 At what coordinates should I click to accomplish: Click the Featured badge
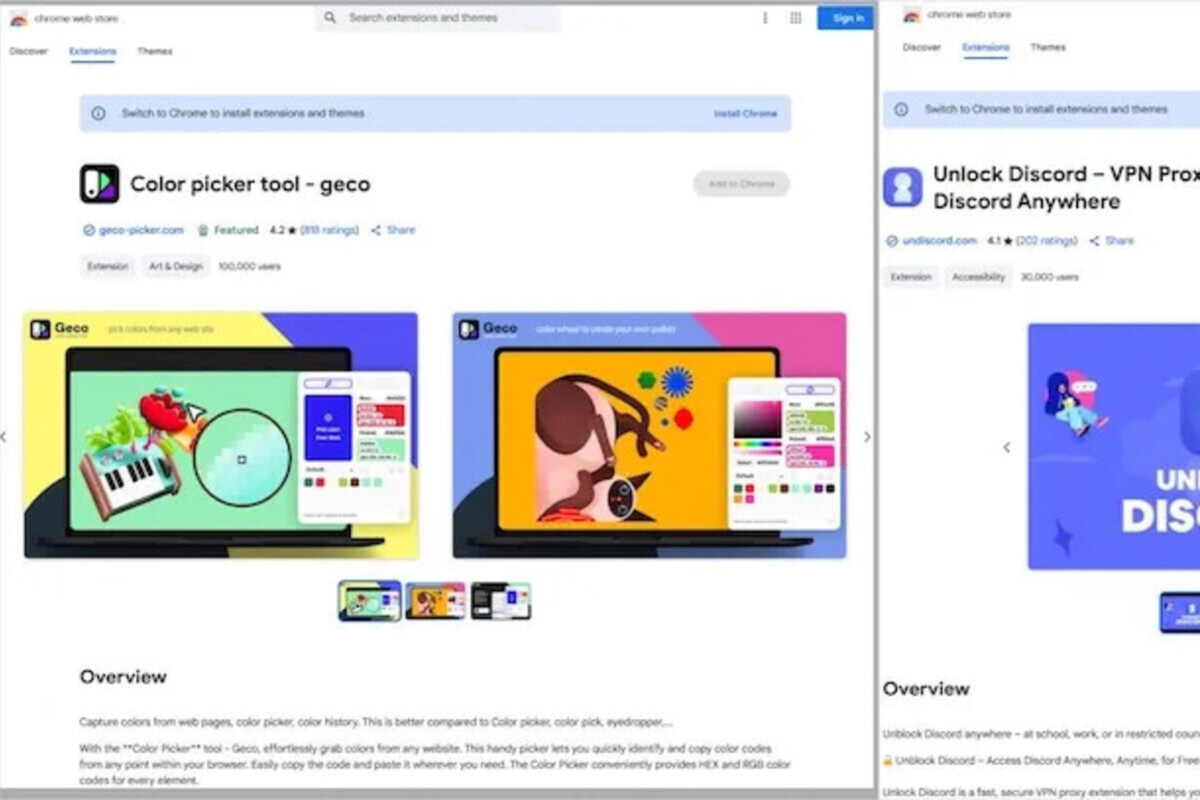[x=228, y=230]
